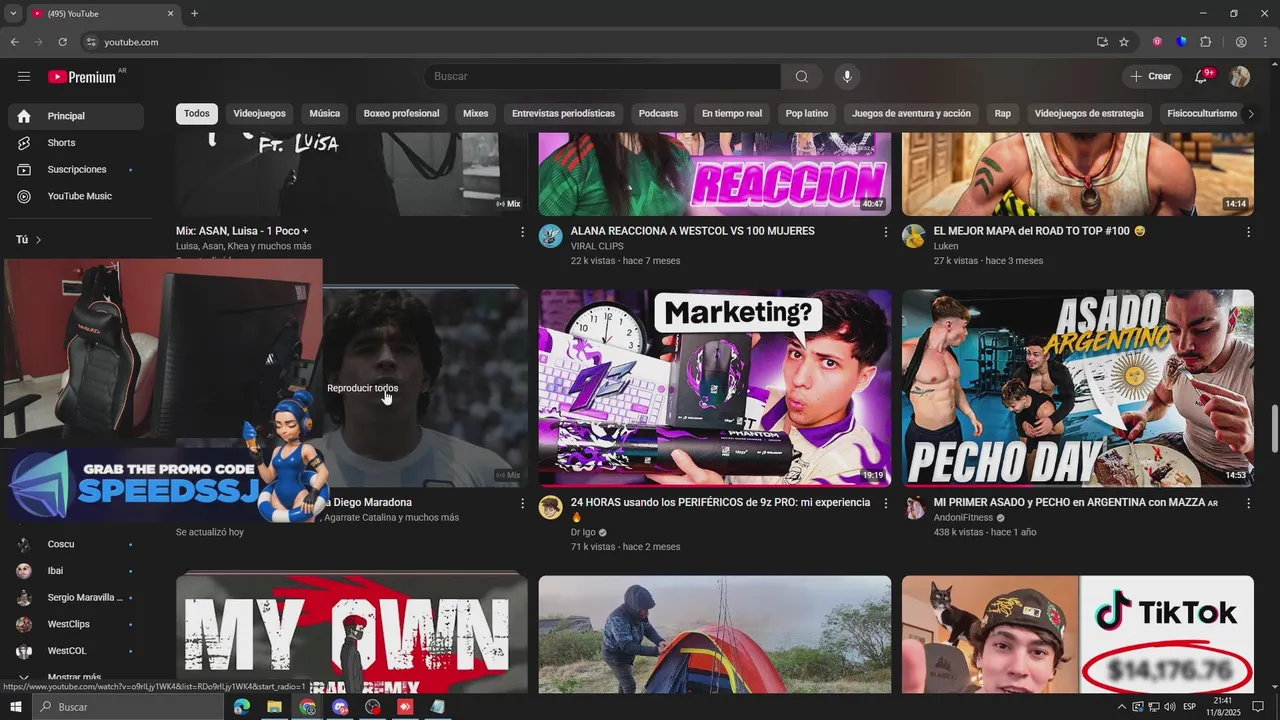The height and width of the screenshot is (720, 1280).
Task: Open the account avatar menu
Action: click(x=1240, y=77)
